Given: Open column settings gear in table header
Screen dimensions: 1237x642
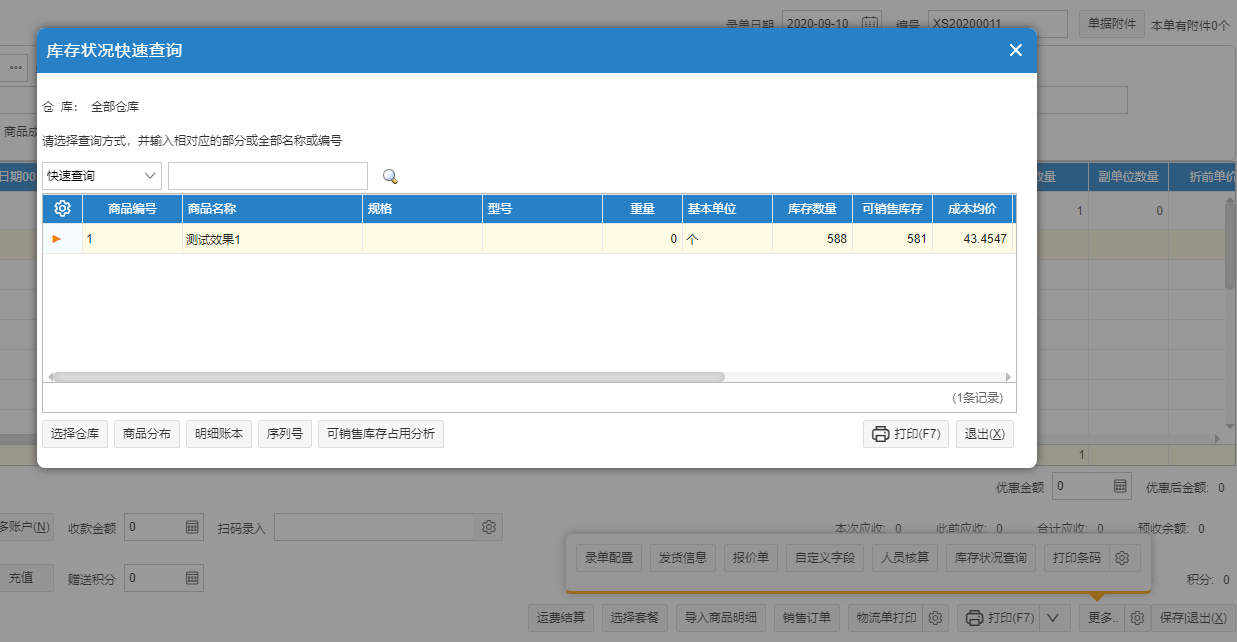Looking at the screenshot, I should (x=62, y=208).
